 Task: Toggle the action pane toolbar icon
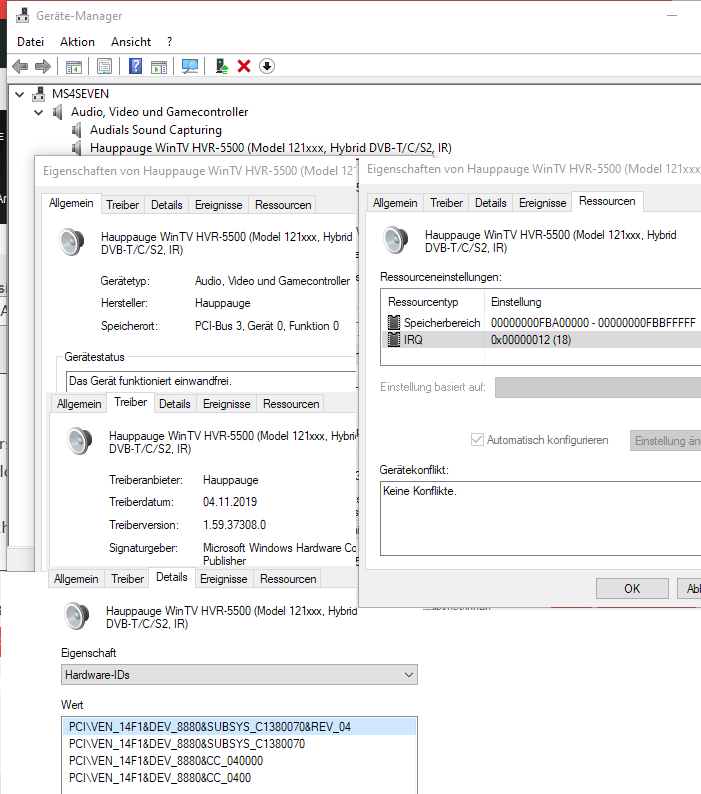[x=159, y=66]
